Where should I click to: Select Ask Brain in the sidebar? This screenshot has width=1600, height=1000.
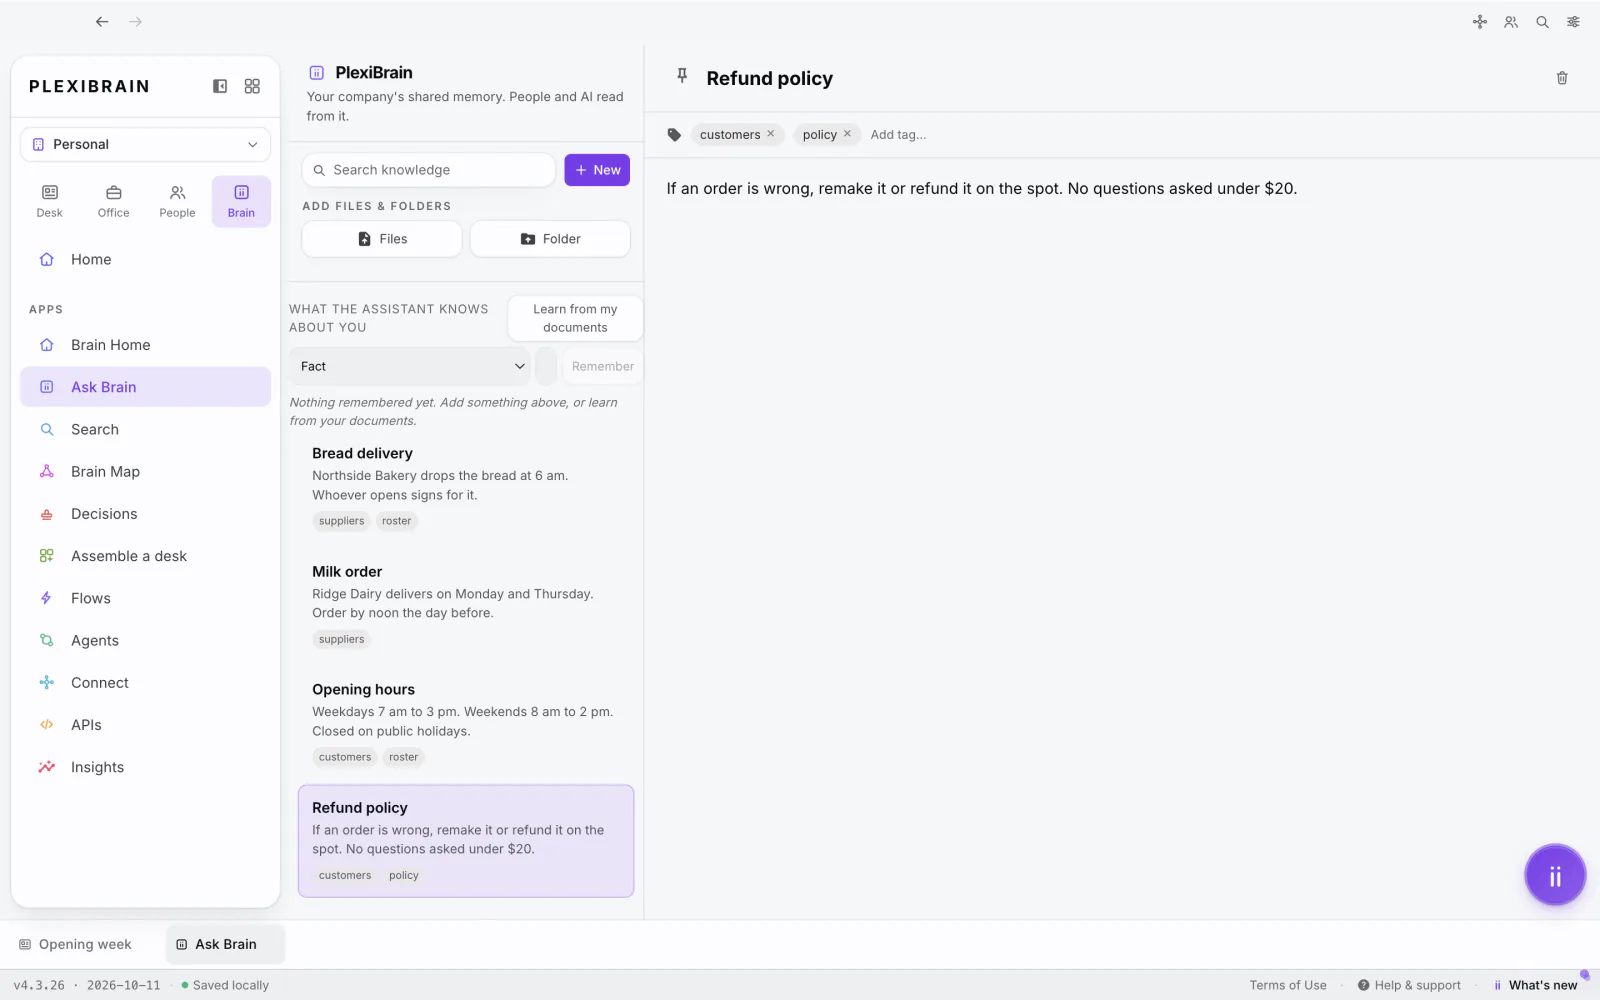point(145,387)
